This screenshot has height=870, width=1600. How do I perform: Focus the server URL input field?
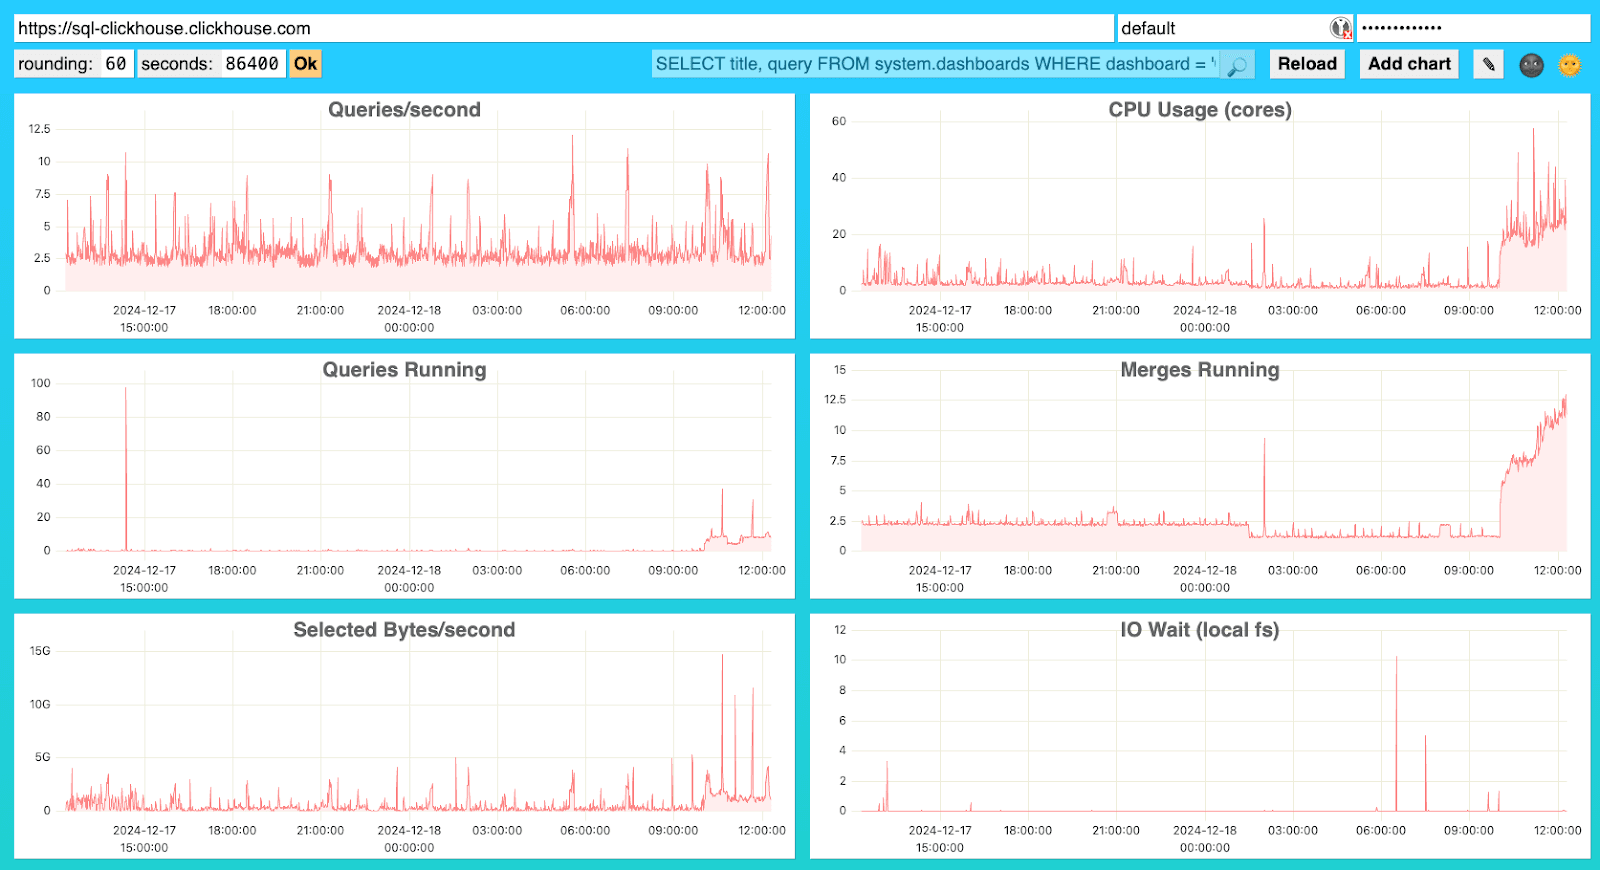click(563, 29)
